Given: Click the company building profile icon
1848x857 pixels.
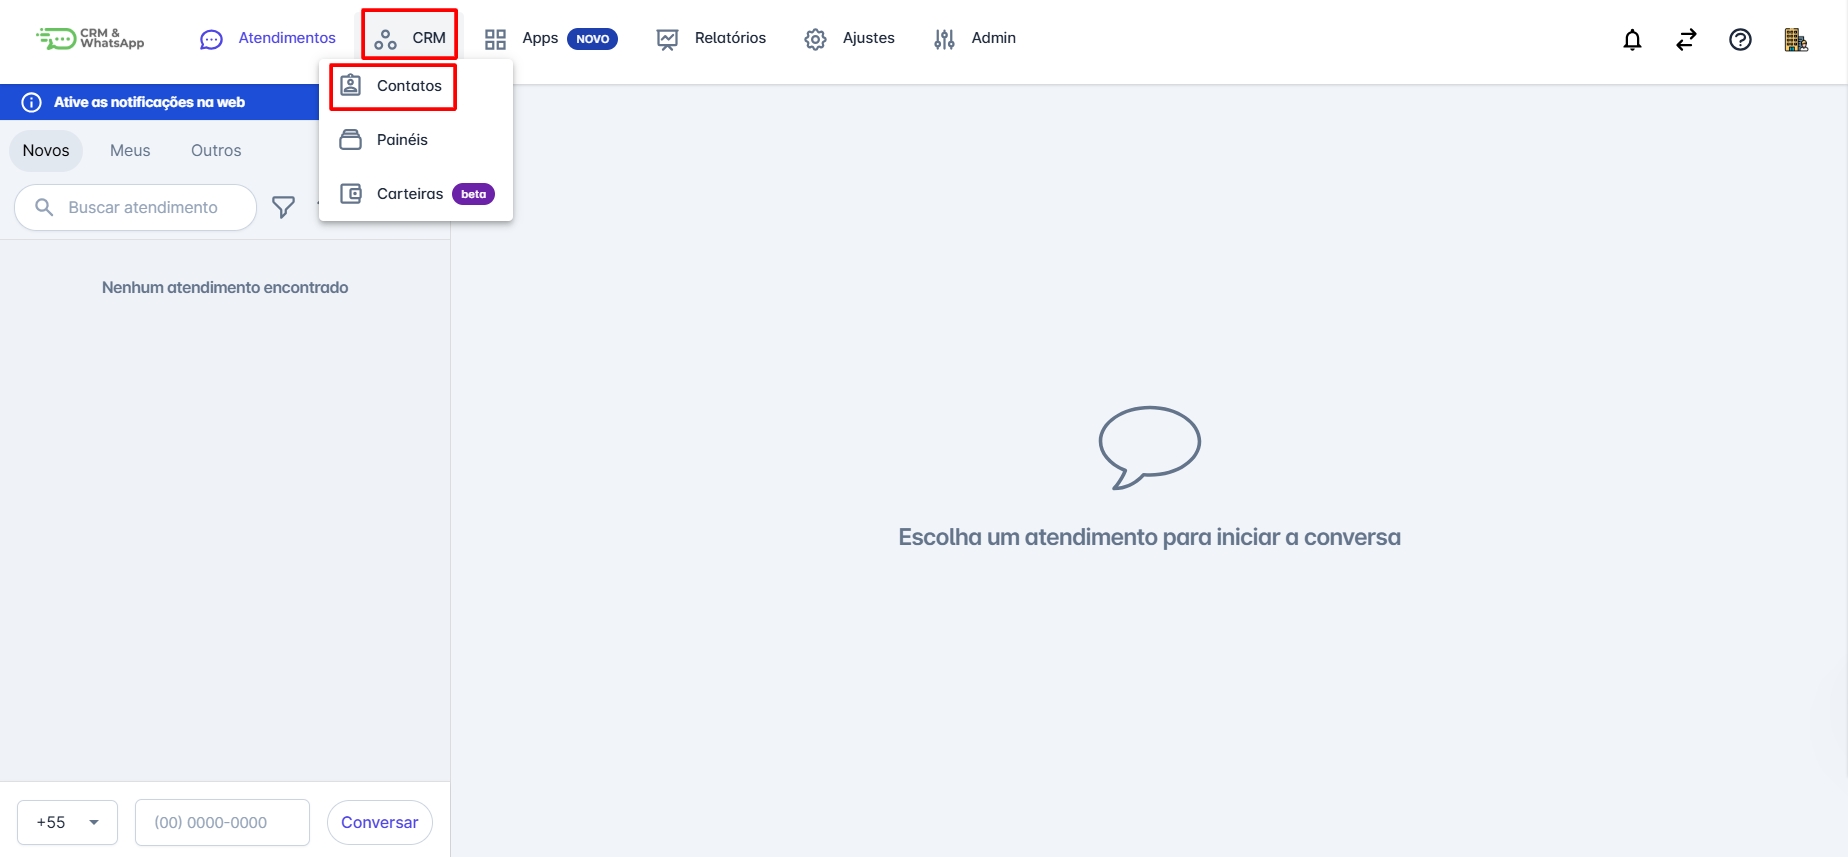Looking at the screenshot, I should point(1796,40).
